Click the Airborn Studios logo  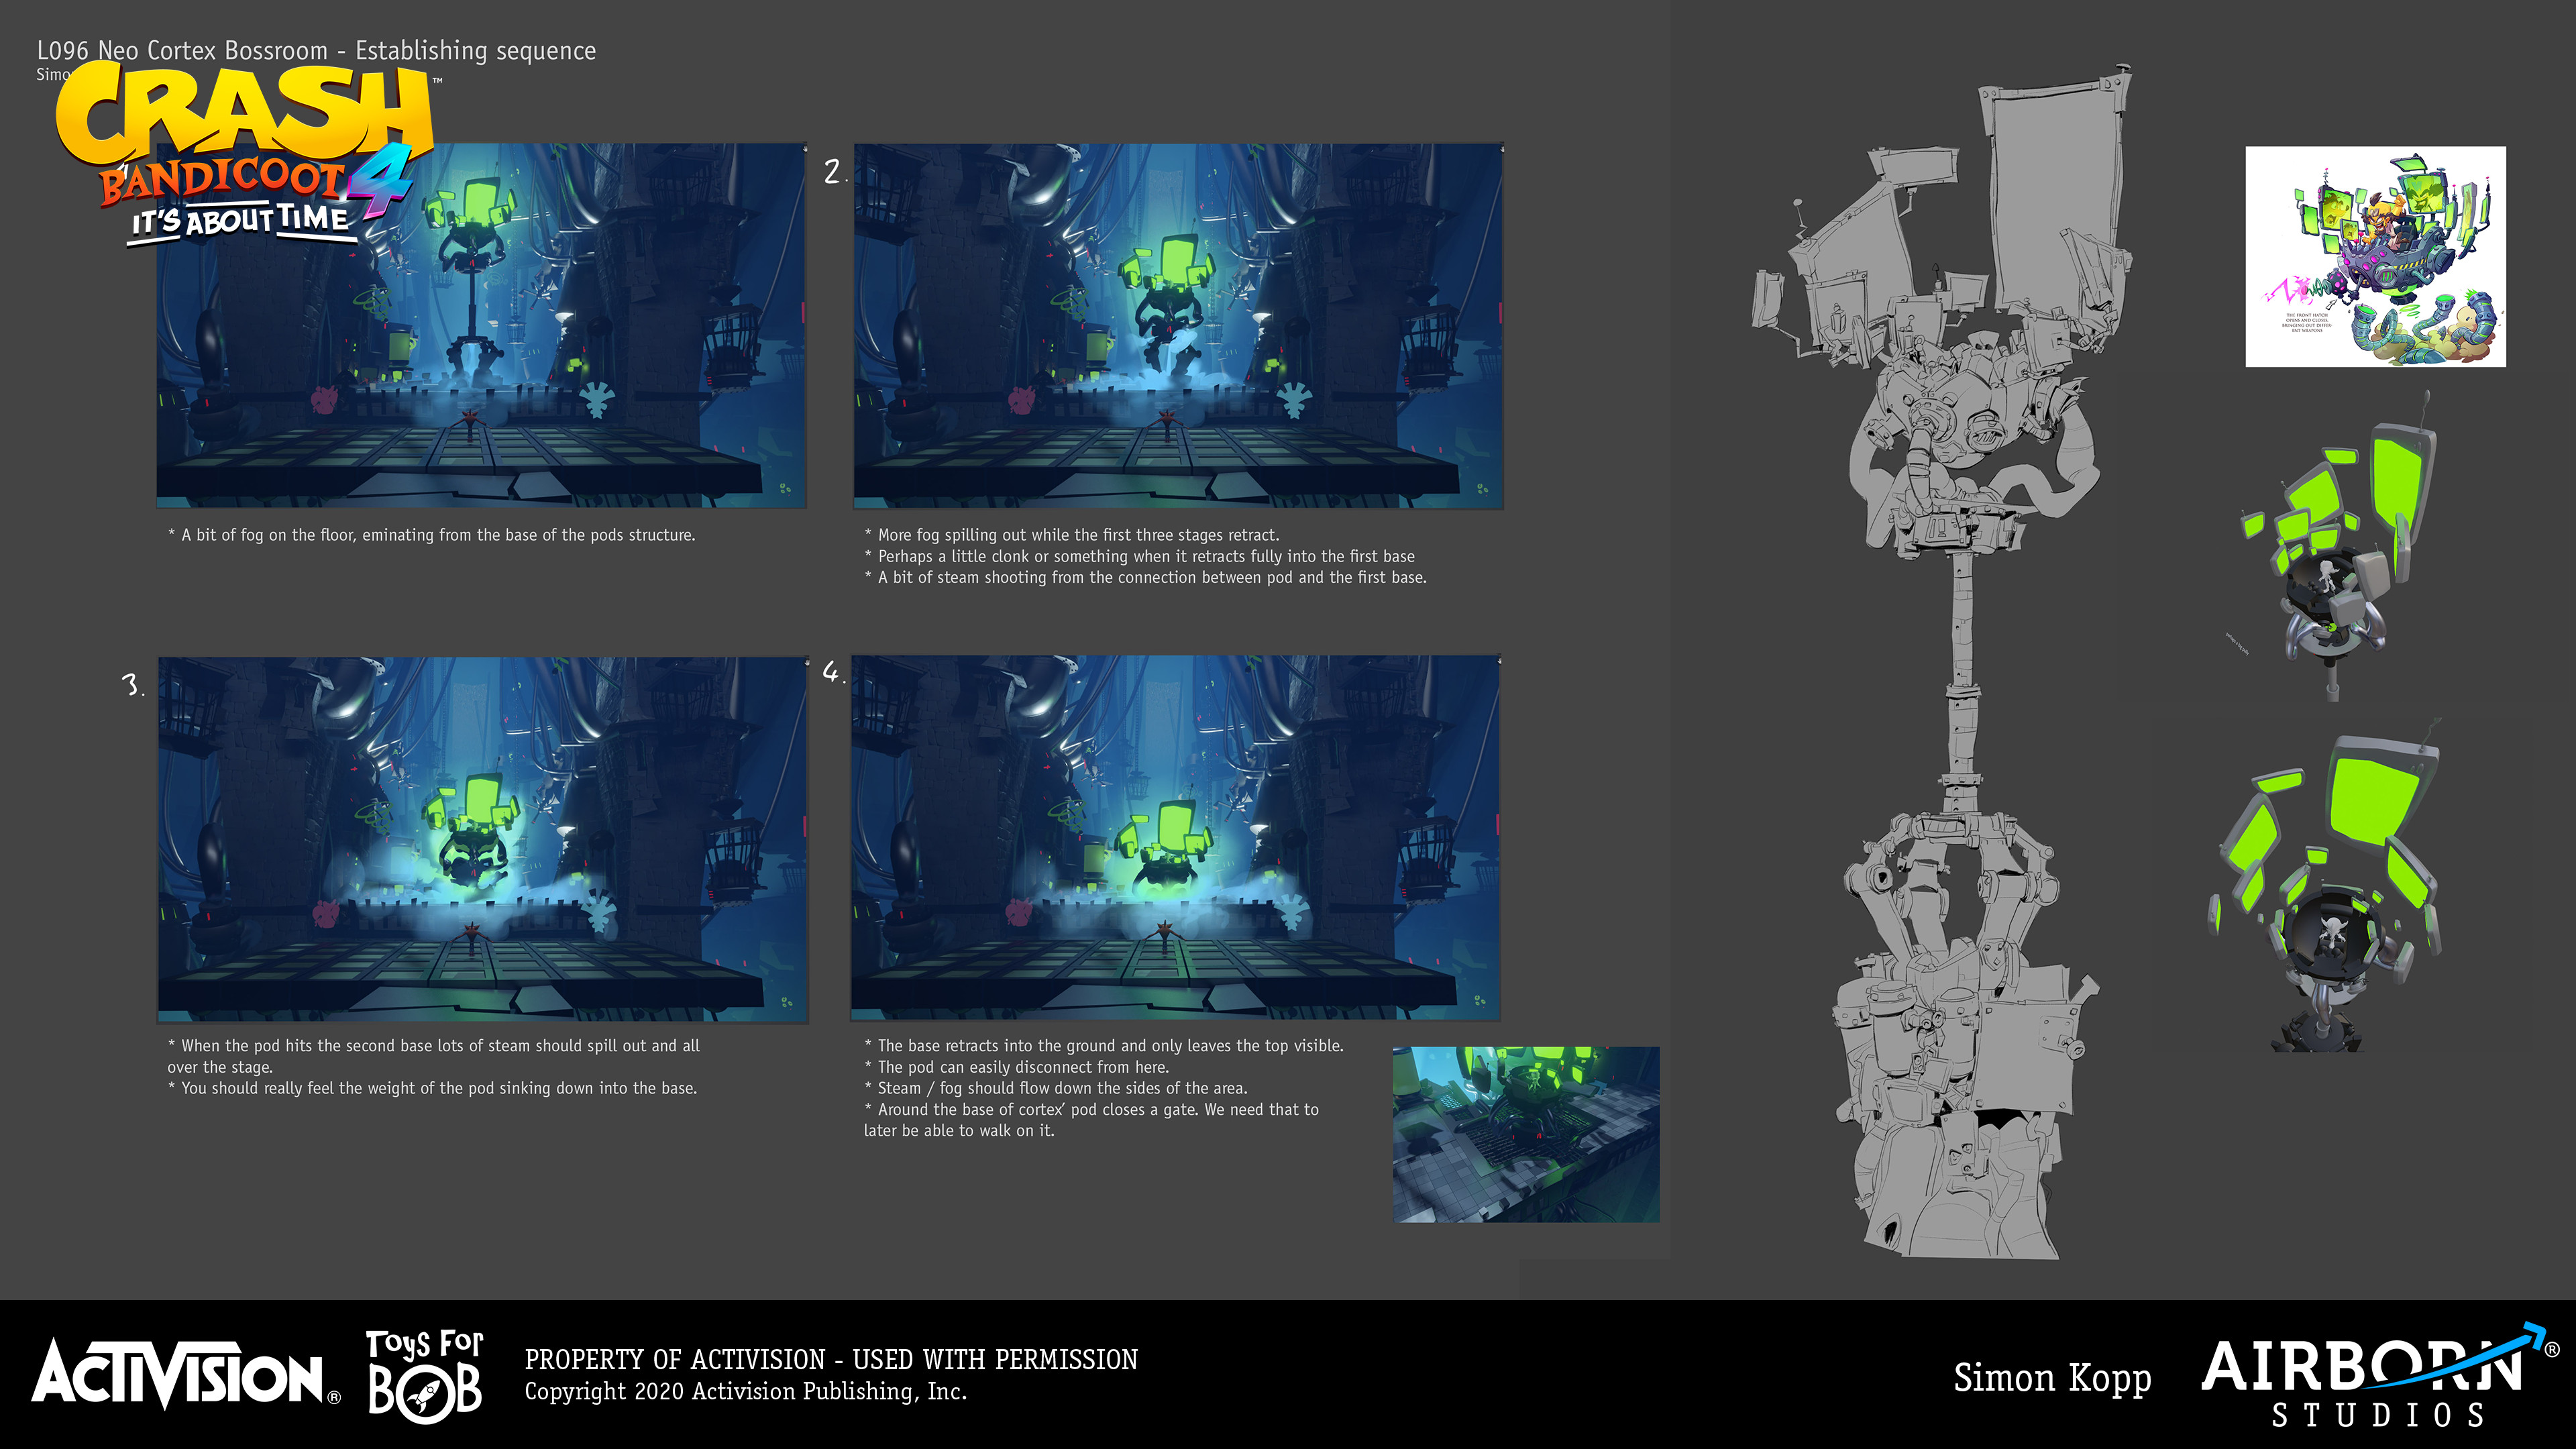[2380, 1376]
